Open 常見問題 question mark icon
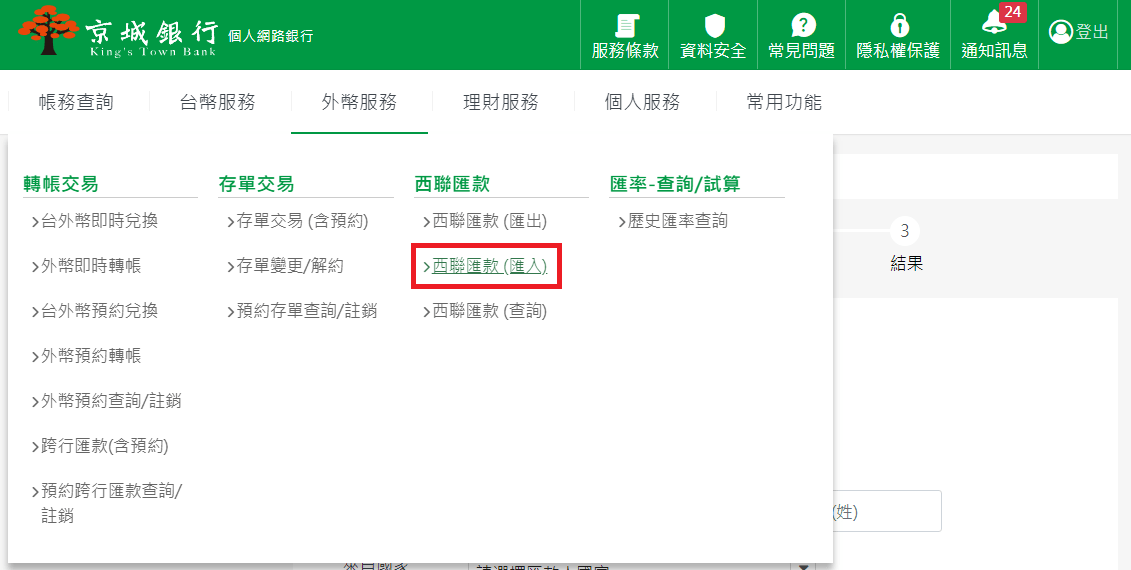 click(801, 25)
